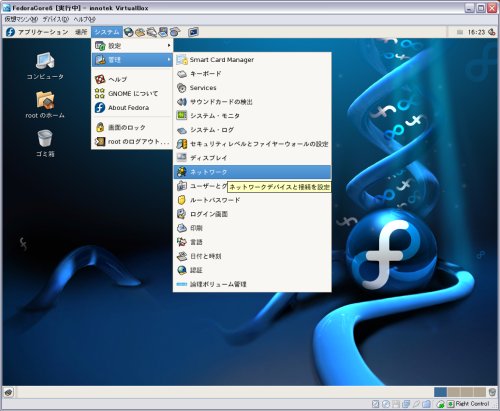The width and height of the screenshot is (500, 411).
Task: Open the trash applet on bottom panel
Action: point(492,392)
